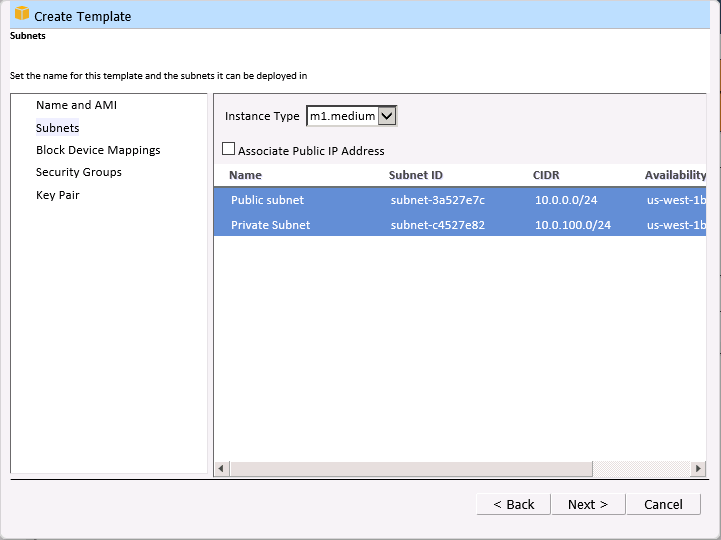Cancel the Create Template wizard

pos(663,504)
